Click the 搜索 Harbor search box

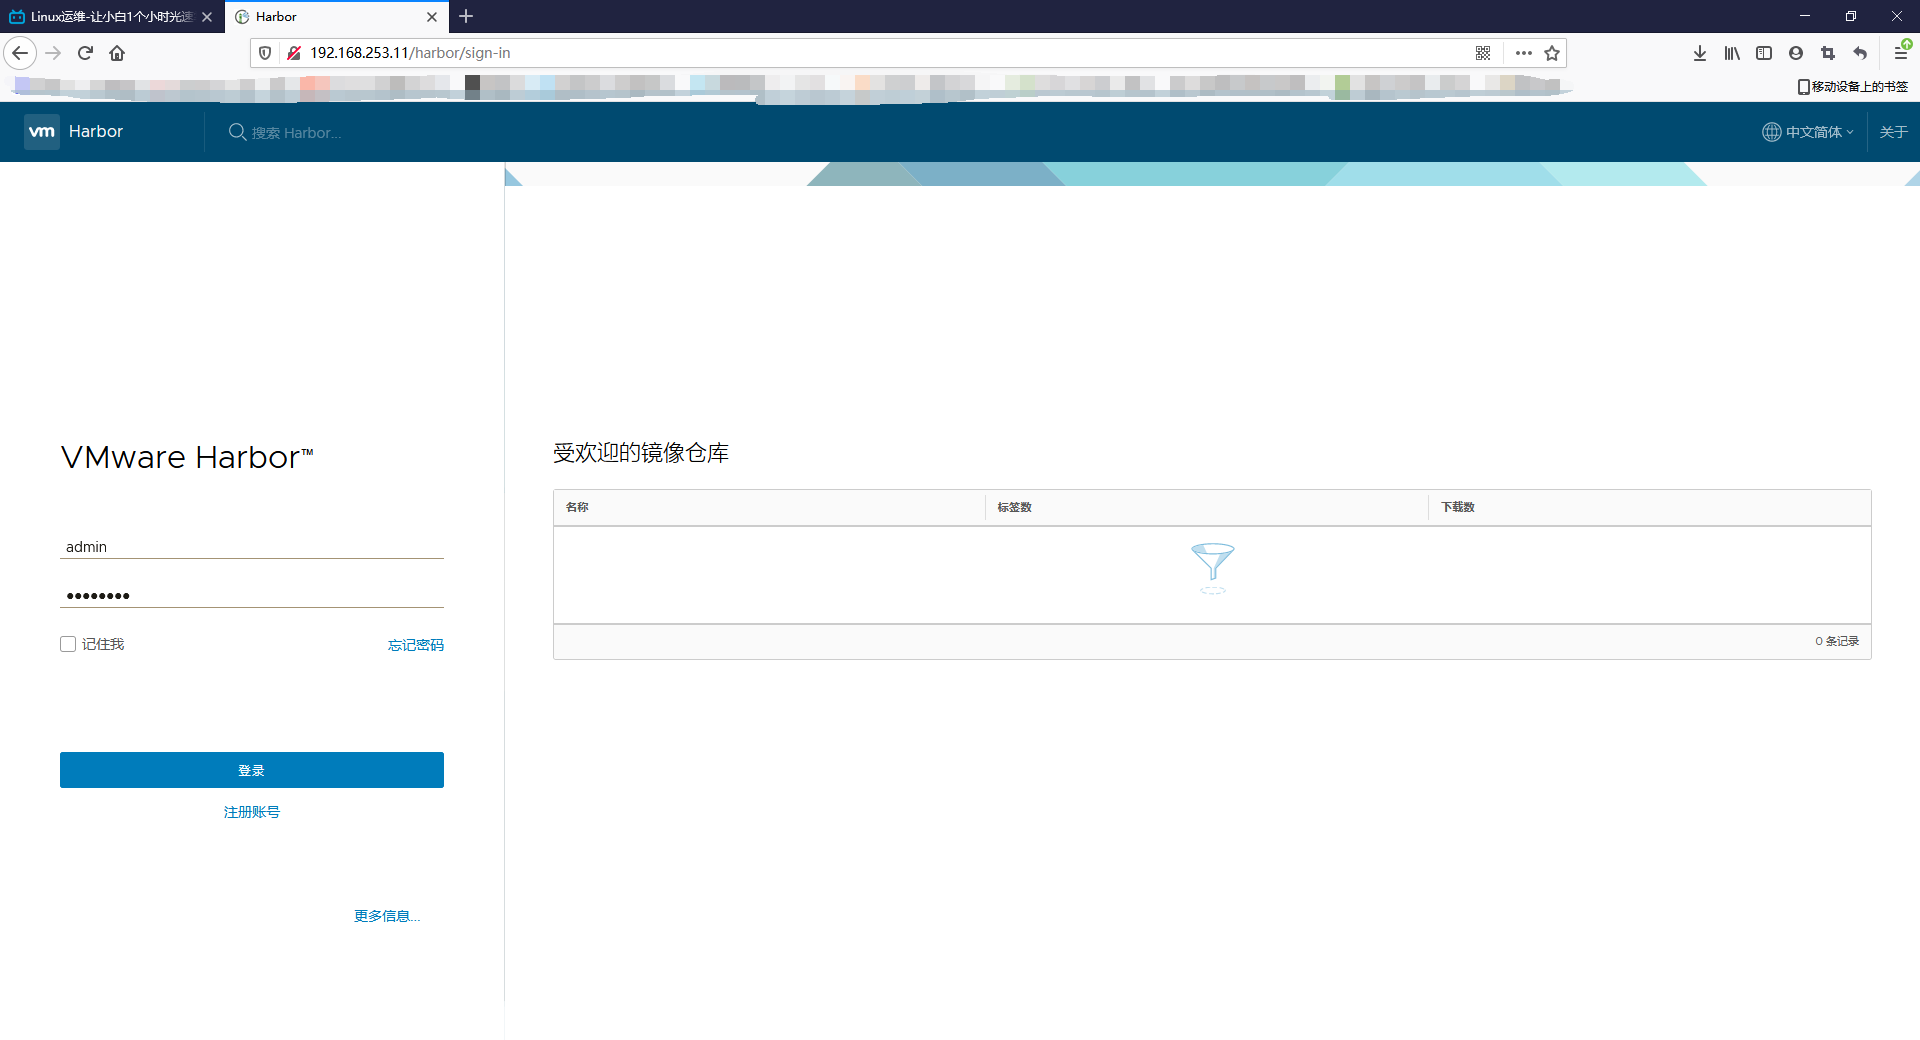coord(296,133)
